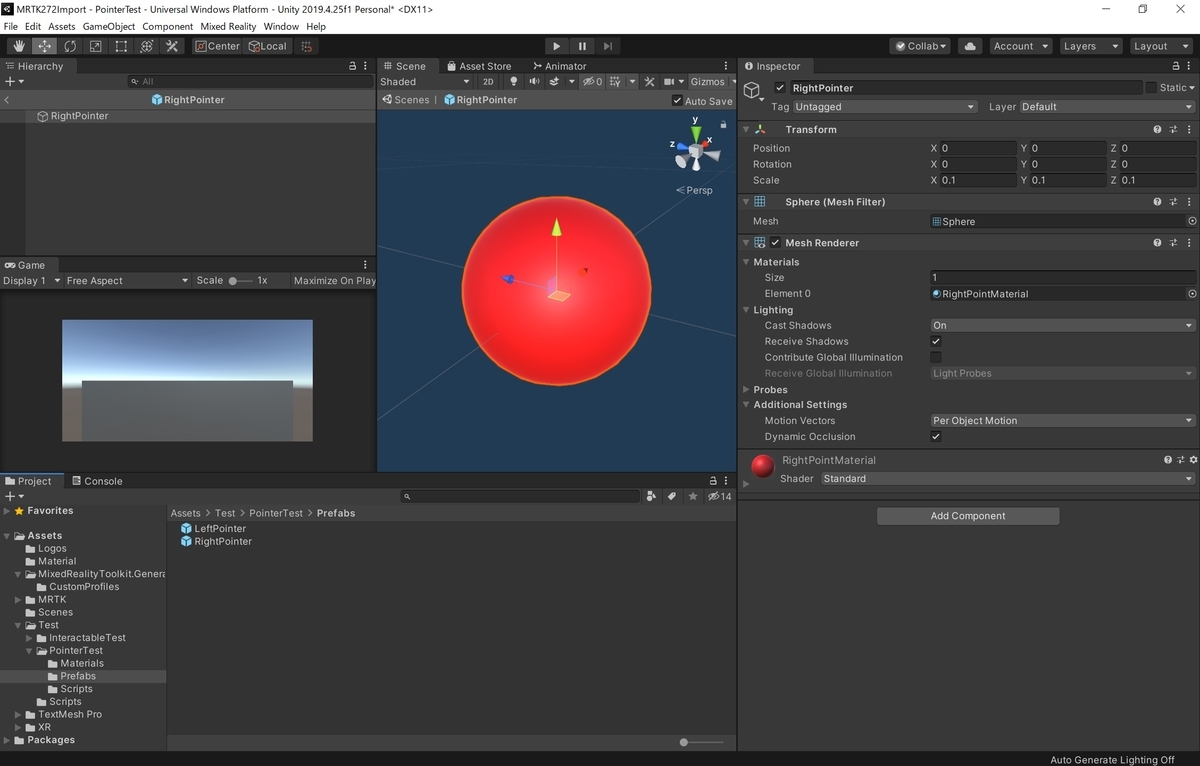This screenshot has width=1200, height=766.
Task: Click the Add Component button
Action: pos(968,516)
